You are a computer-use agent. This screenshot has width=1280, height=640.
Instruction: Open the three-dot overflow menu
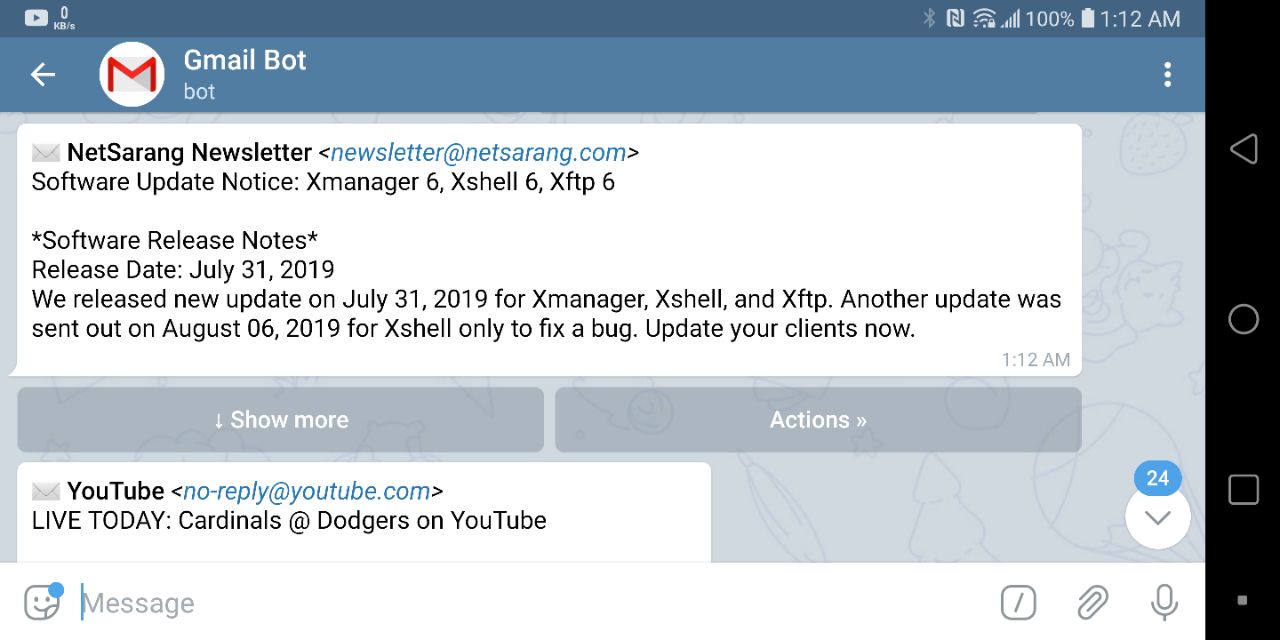1167,75
